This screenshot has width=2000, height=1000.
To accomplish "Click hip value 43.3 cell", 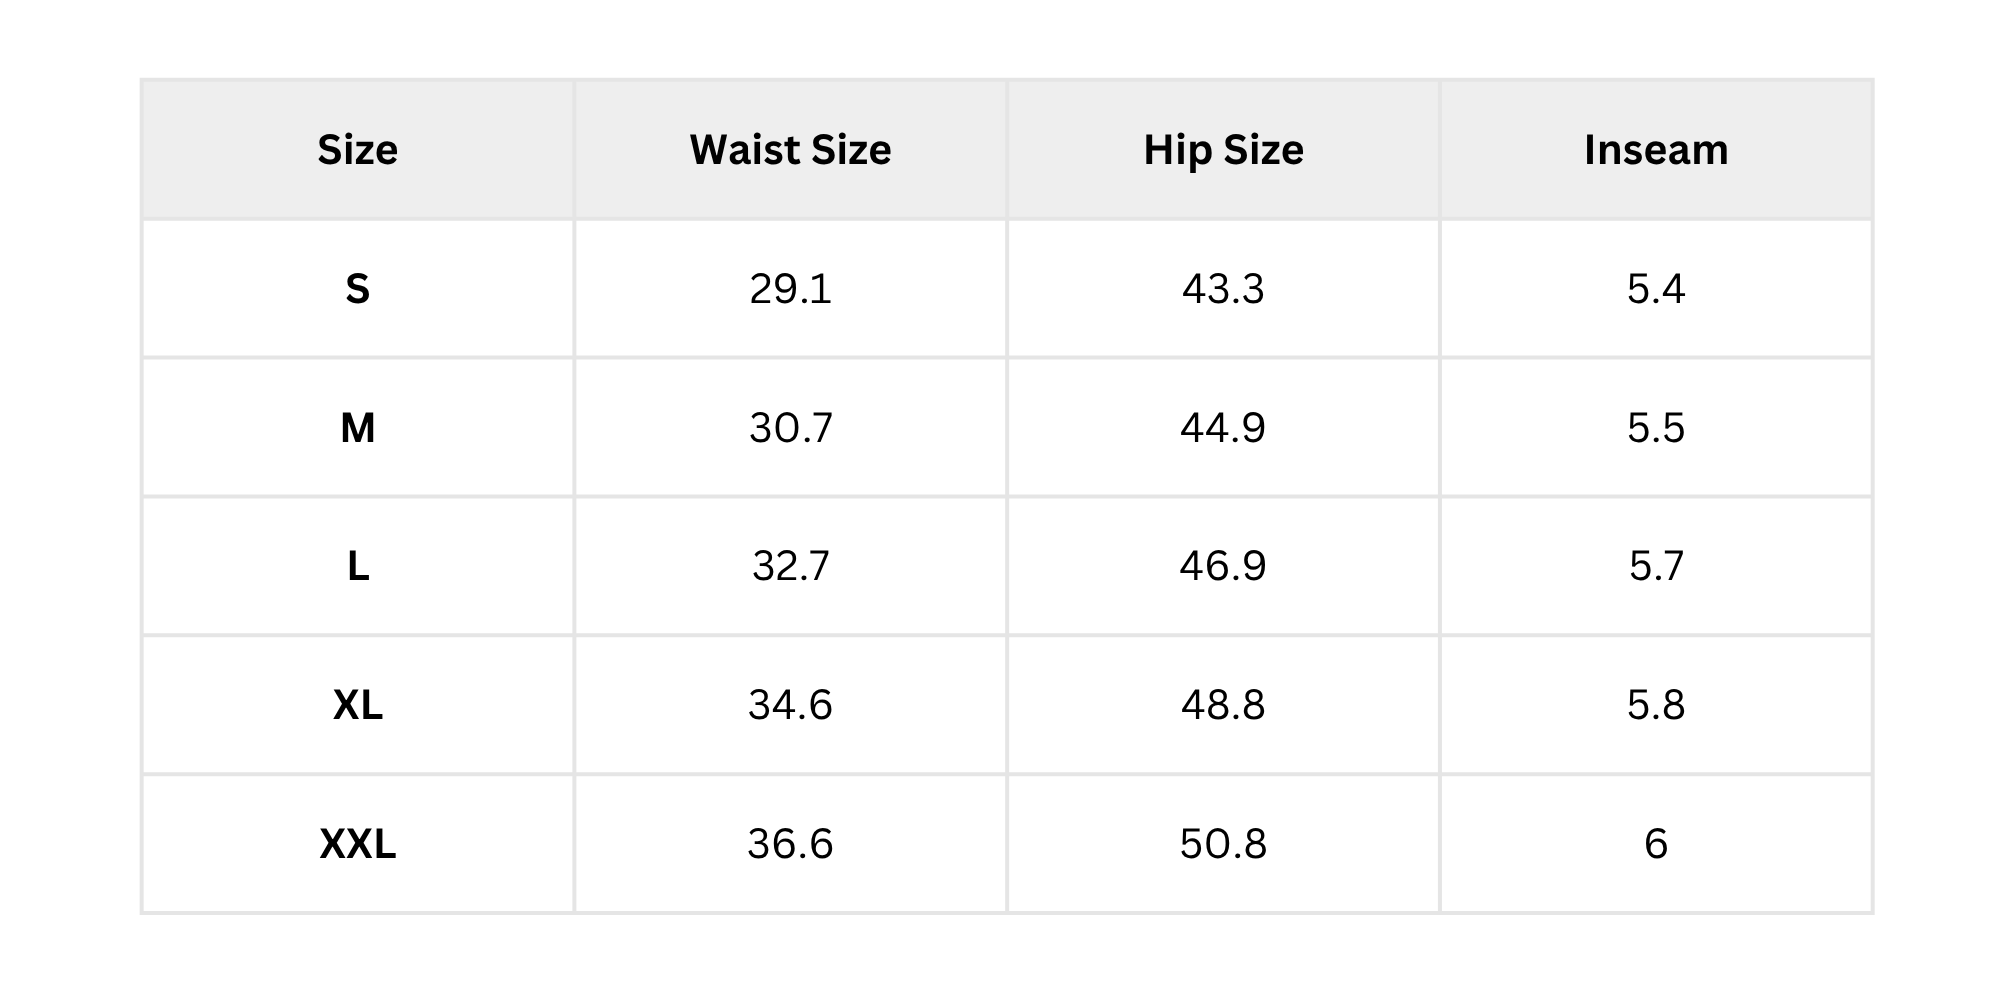I will pos(1223,289).
